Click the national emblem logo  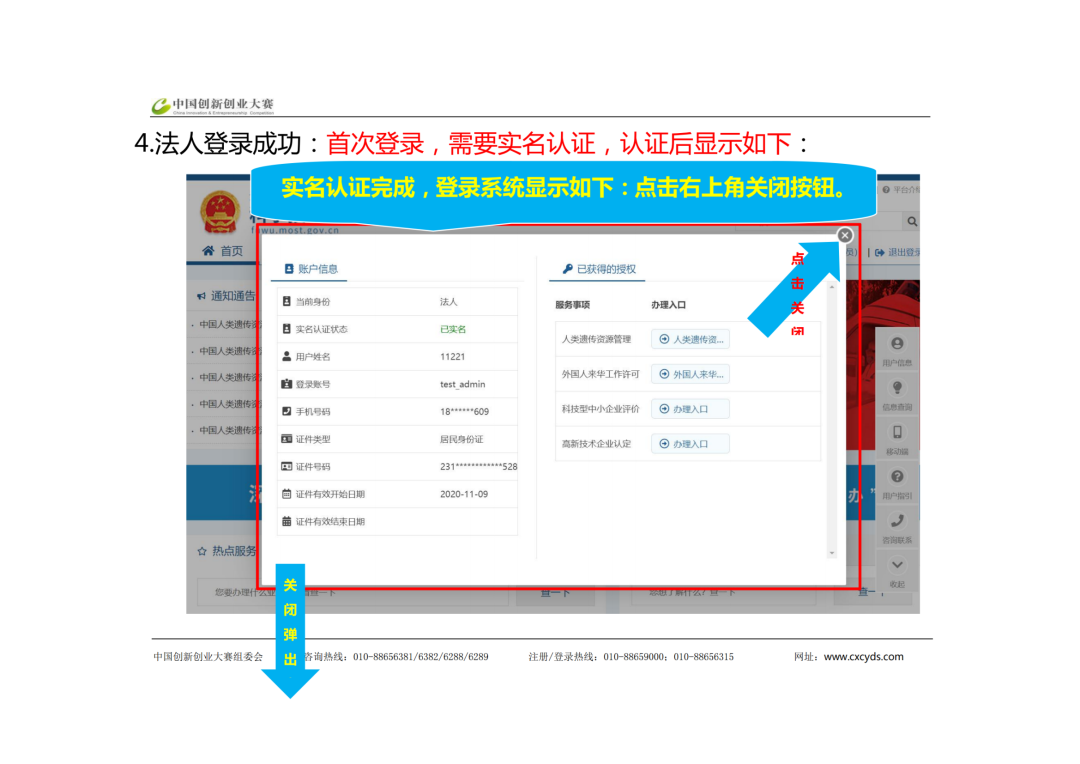click(219, 211)
